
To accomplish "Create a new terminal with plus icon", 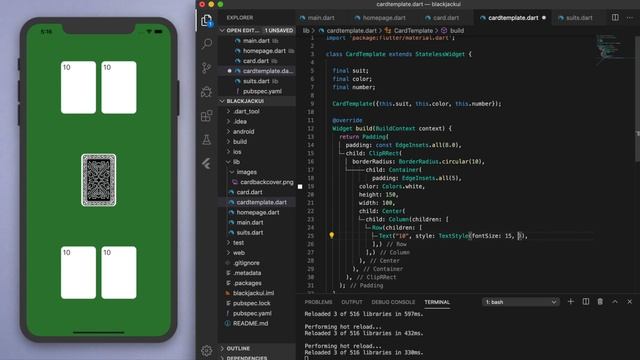I will click(x=571, y=302).
